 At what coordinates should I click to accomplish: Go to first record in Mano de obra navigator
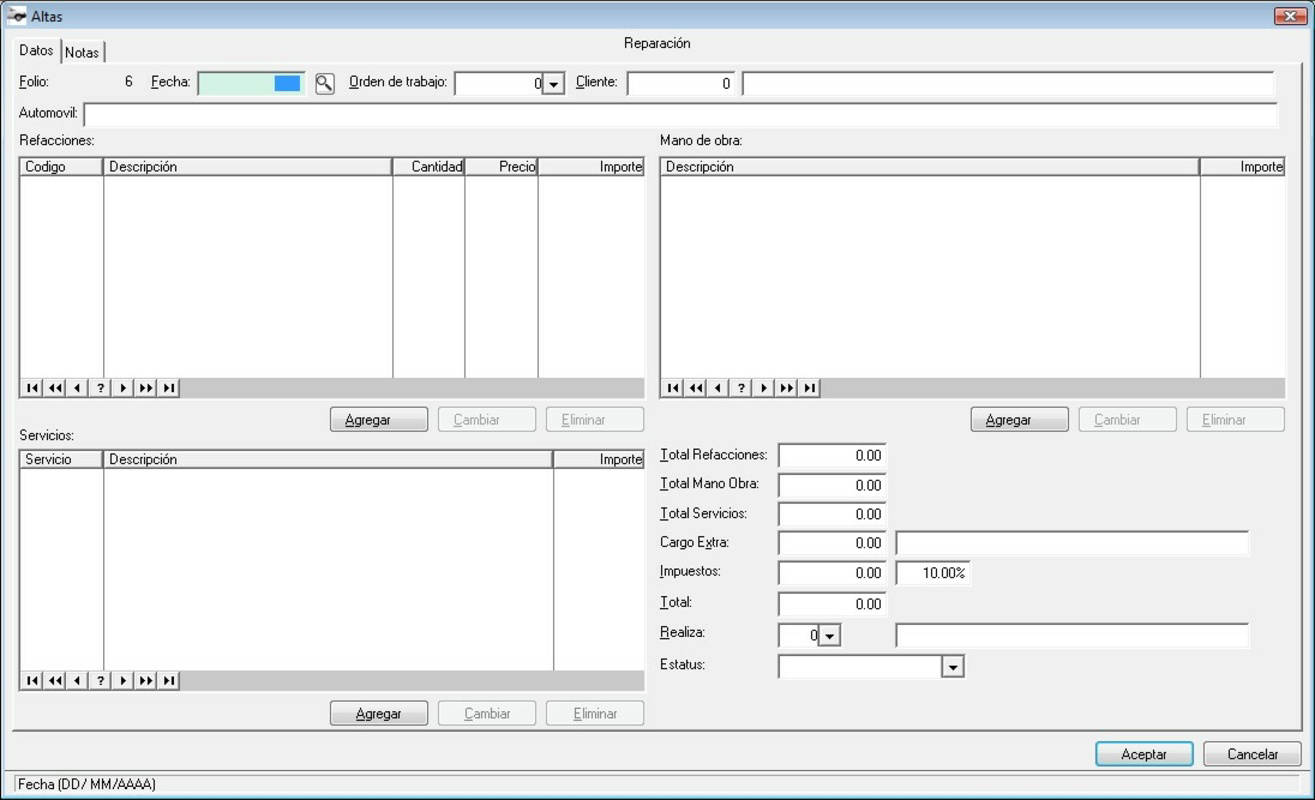(673, 388)
